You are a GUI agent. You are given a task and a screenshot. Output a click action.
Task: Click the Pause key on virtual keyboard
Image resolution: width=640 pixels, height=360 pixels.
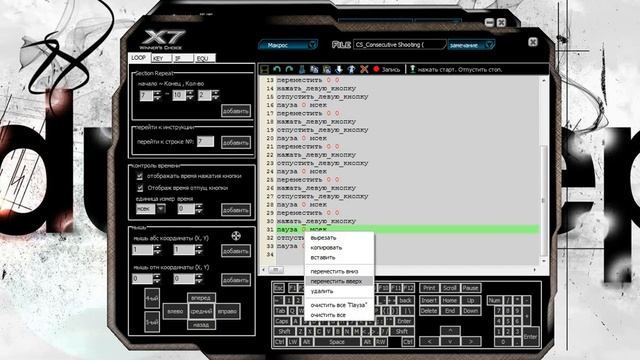point(470,288)
